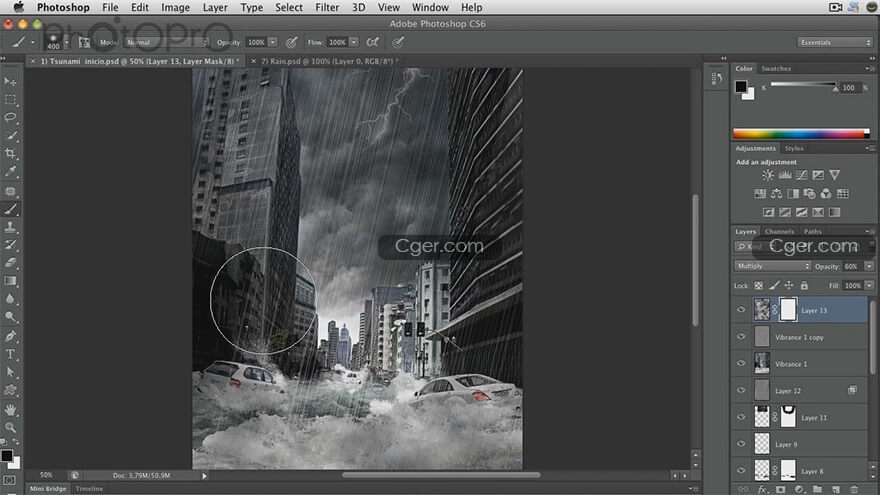
Task: Hide the Vibrance 1 copy layer
Action: [741, 337]
